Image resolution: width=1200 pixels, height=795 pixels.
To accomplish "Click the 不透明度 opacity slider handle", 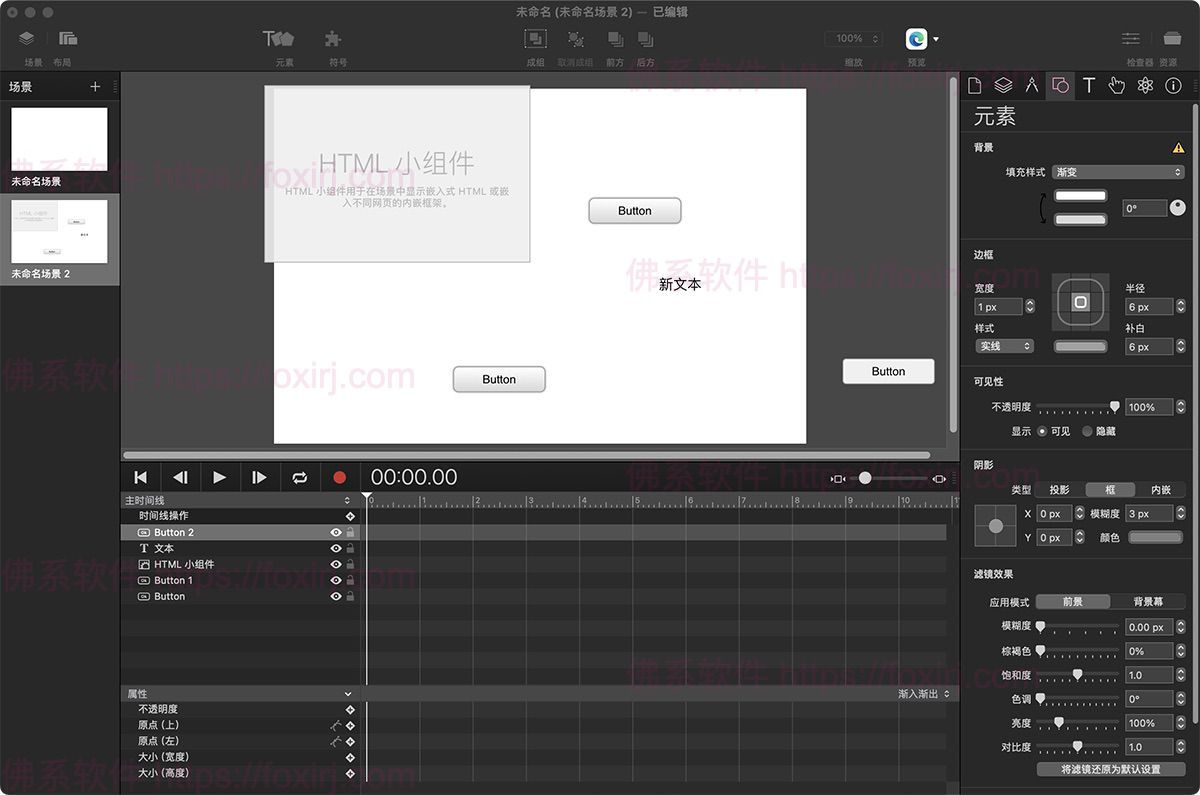I will (x=1115, y=407).
